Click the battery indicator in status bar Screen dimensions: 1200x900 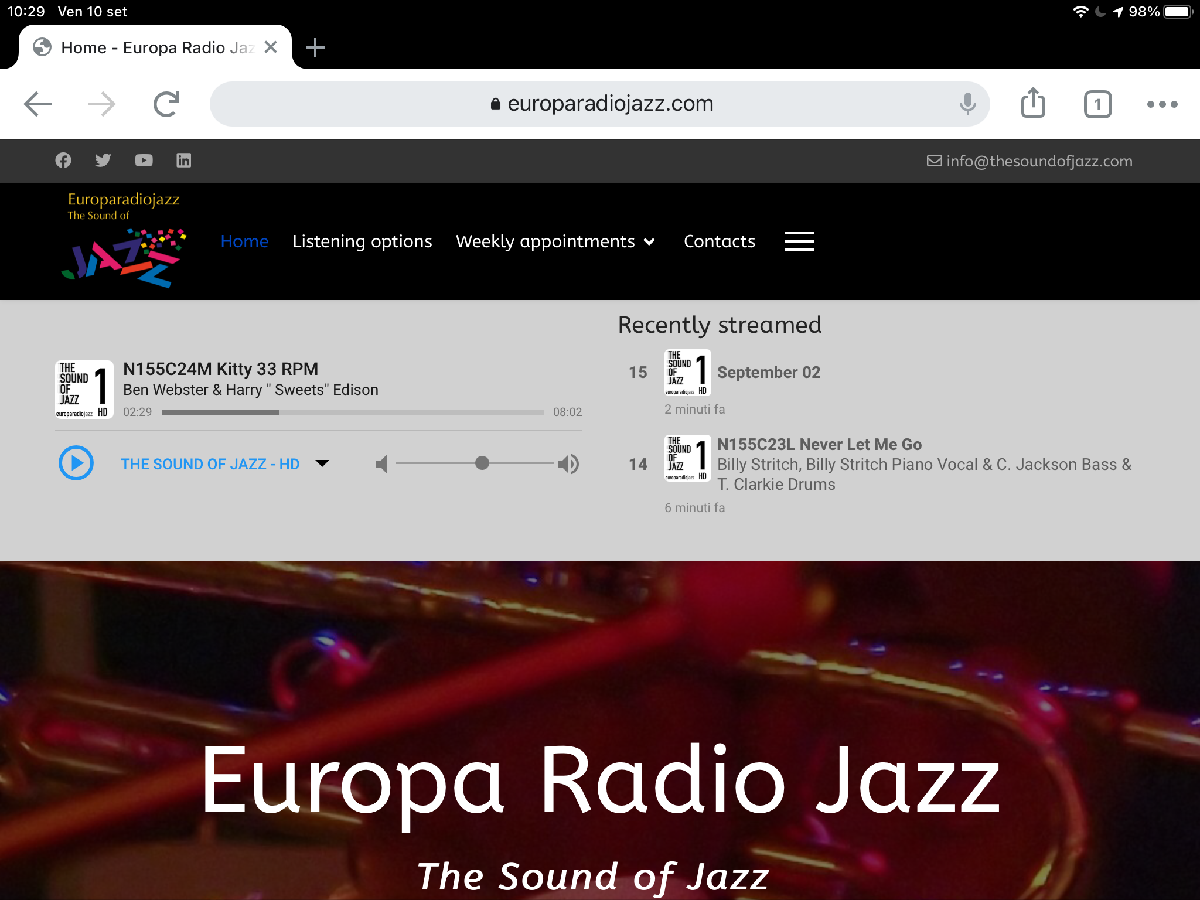pos(1178,12)
